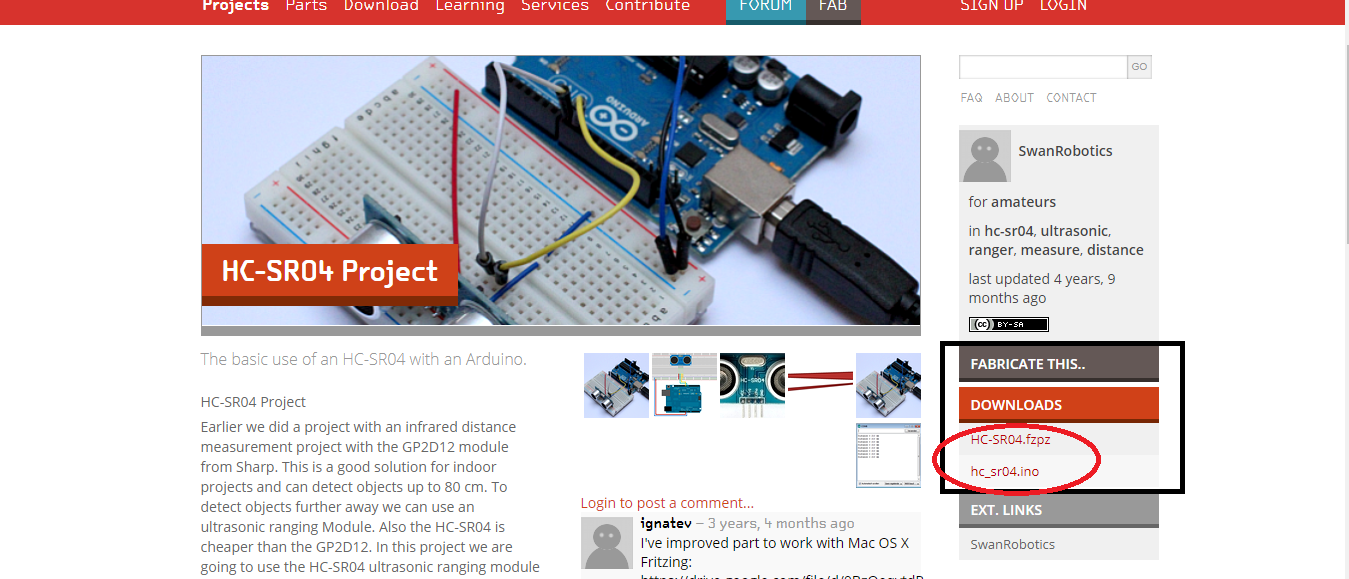Screen dimensions: 1349x579
Task: Open the Fritzing breadboard wiring diagram thumbnail
Action: coord(683,384)
